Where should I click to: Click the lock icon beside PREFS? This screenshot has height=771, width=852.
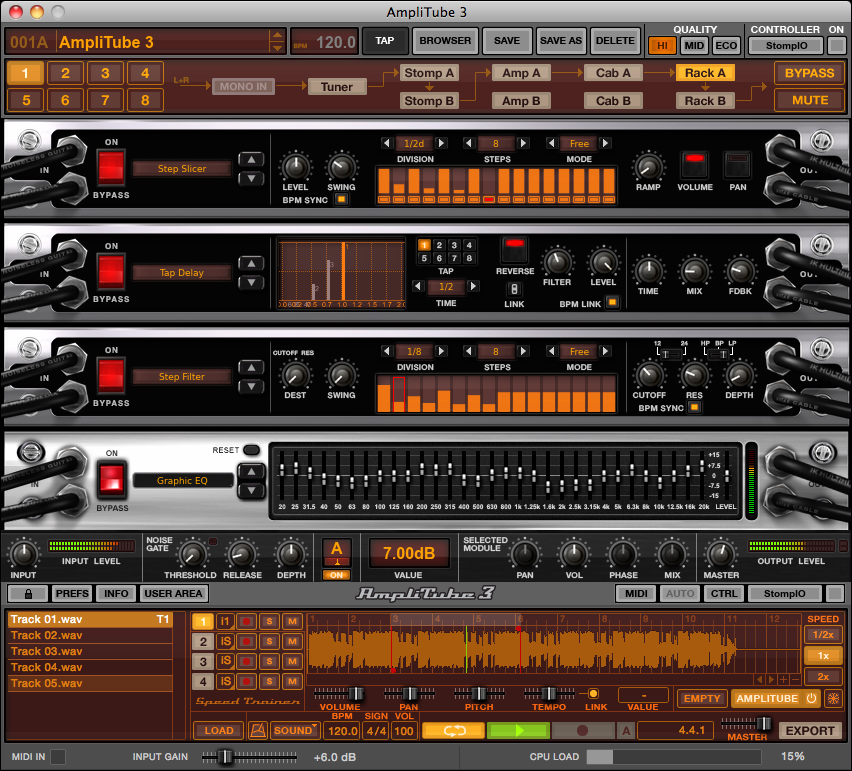pos(28,593)
